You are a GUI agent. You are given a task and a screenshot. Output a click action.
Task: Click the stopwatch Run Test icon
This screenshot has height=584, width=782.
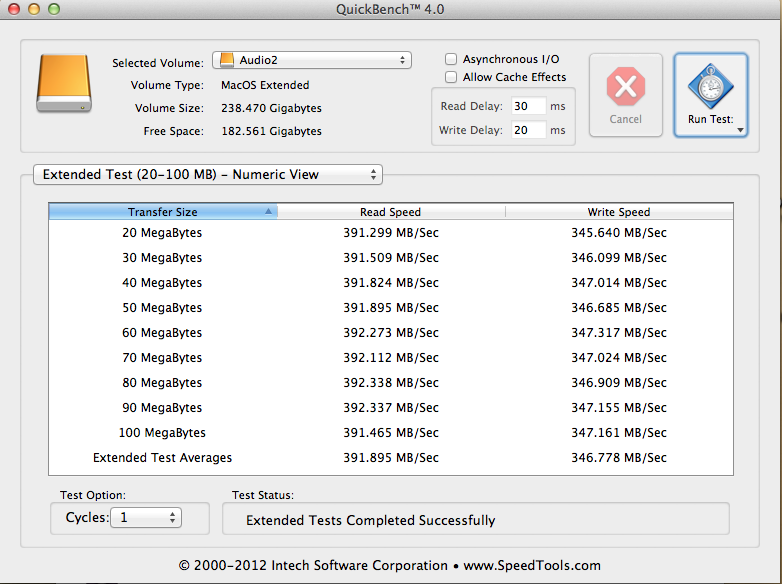coord(710,87)
